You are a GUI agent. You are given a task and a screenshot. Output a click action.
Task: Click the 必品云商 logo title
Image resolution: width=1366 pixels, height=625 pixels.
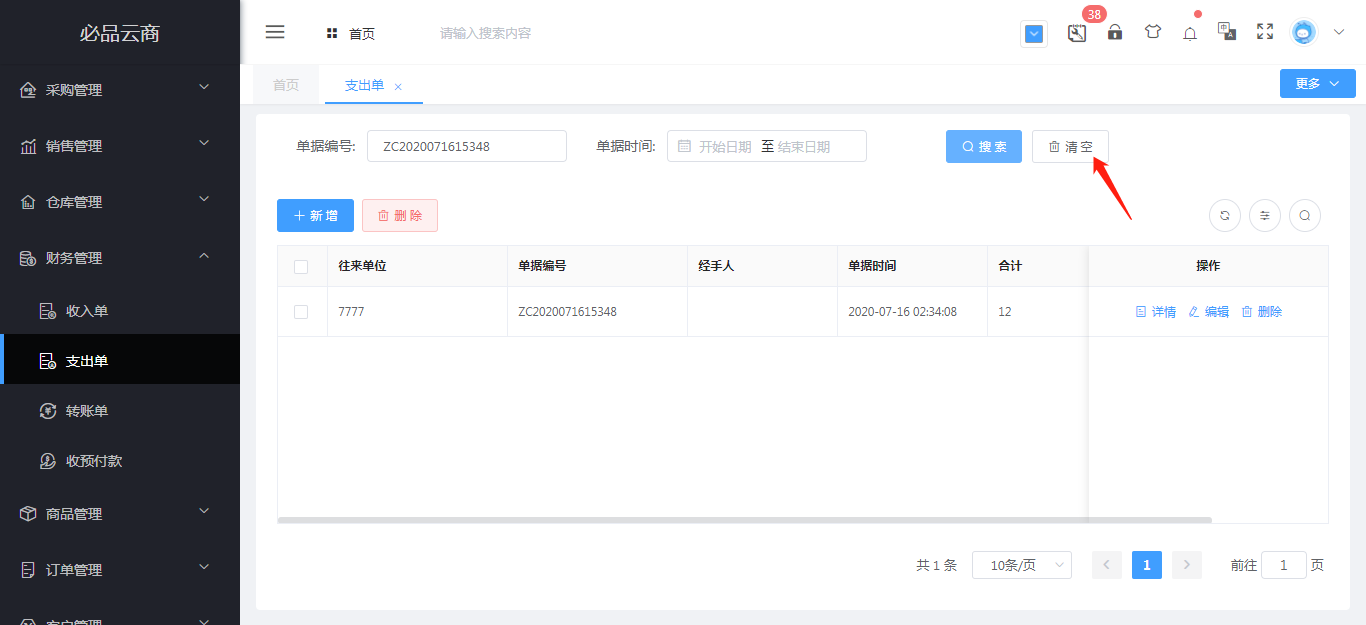tap(120, 33)
